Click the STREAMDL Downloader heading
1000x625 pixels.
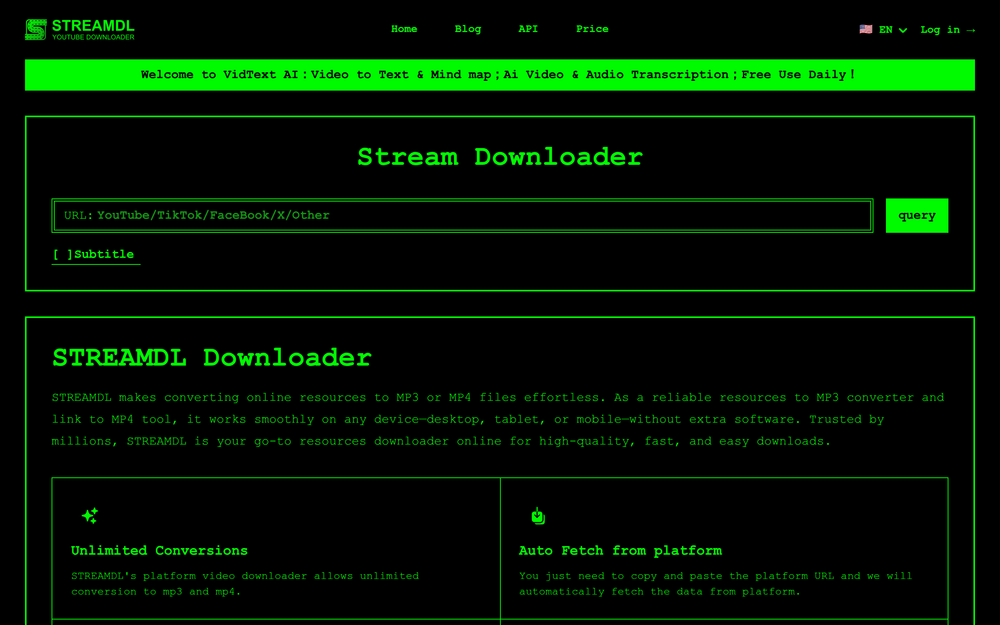(x=212, y=358)
